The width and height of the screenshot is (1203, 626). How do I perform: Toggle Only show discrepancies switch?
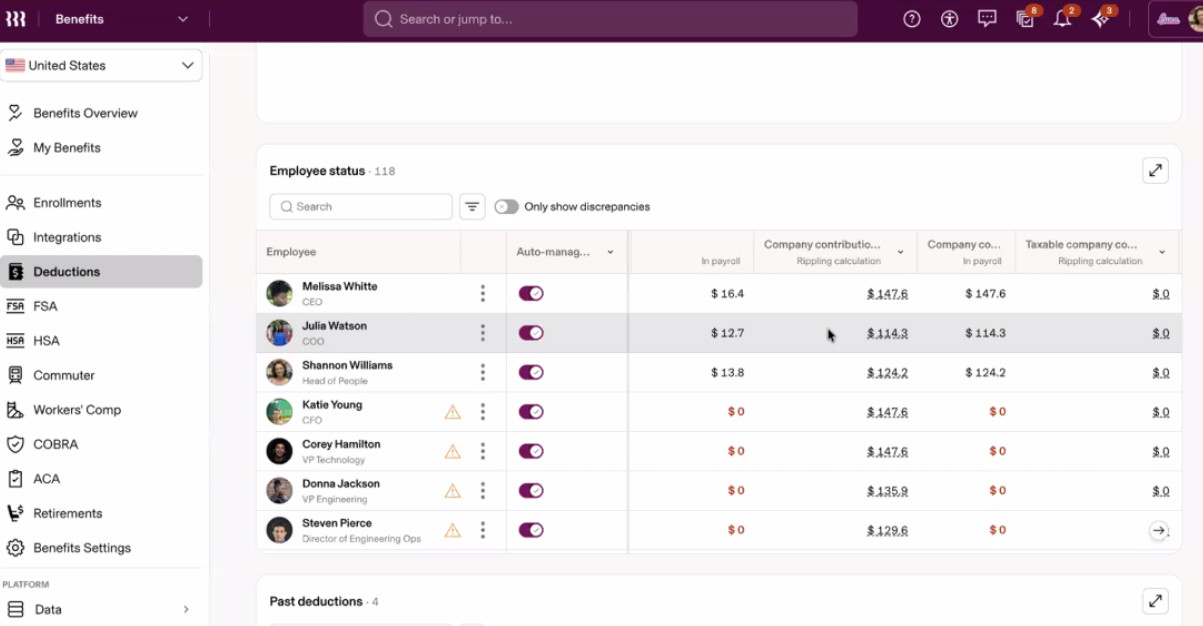pos(506,207)
